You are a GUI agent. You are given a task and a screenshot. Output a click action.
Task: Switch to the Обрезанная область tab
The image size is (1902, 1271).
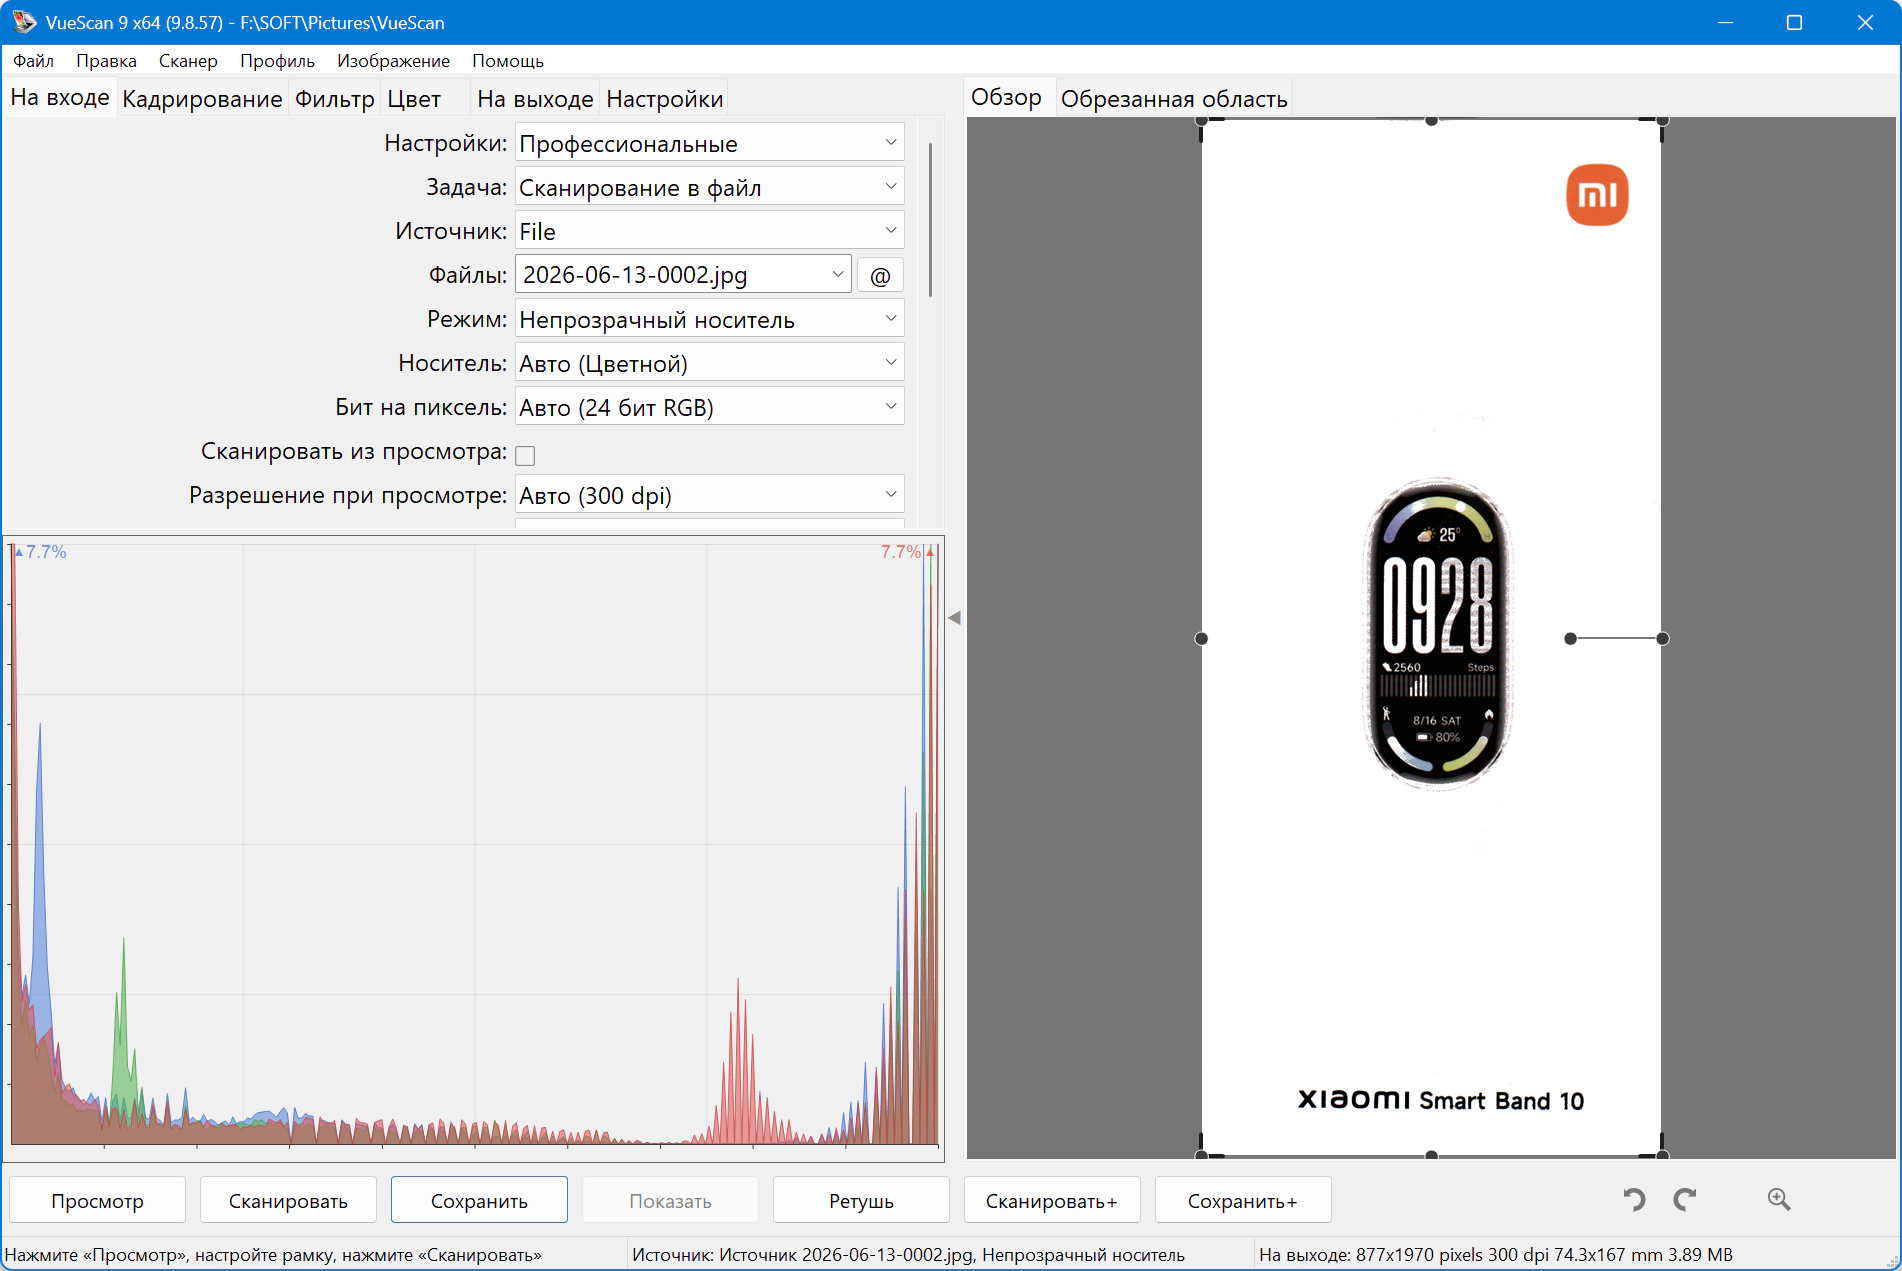click(x=1174, y=99)
